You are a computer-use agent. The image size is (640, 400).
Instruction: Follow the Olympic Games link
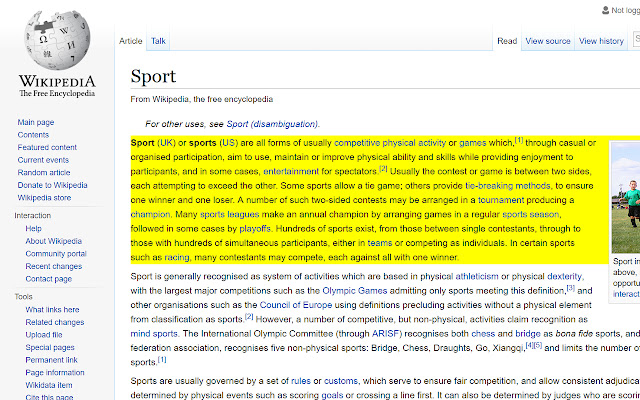[354, 291]
